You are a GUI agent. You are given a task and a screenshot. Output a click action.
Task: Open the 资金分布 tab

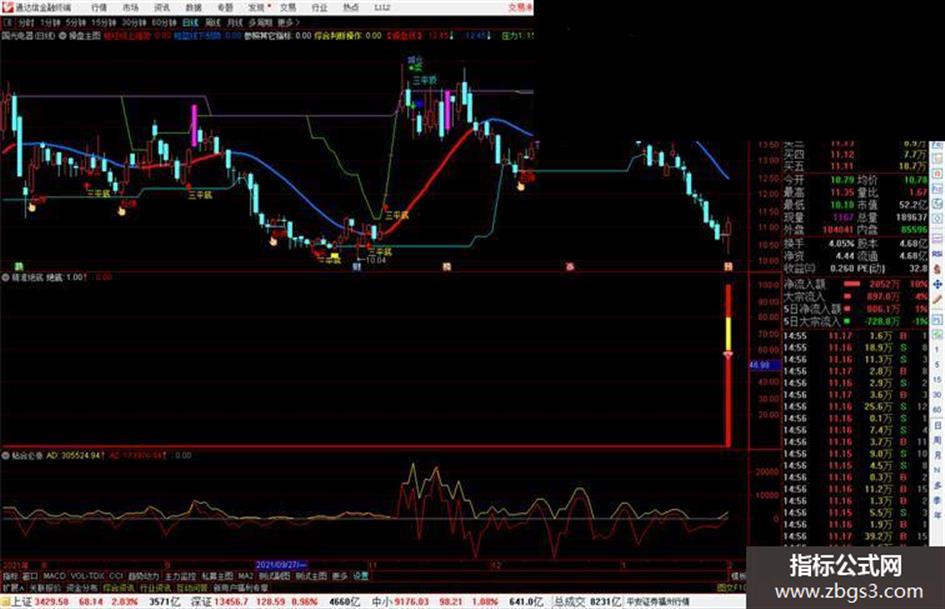(82, 587)
